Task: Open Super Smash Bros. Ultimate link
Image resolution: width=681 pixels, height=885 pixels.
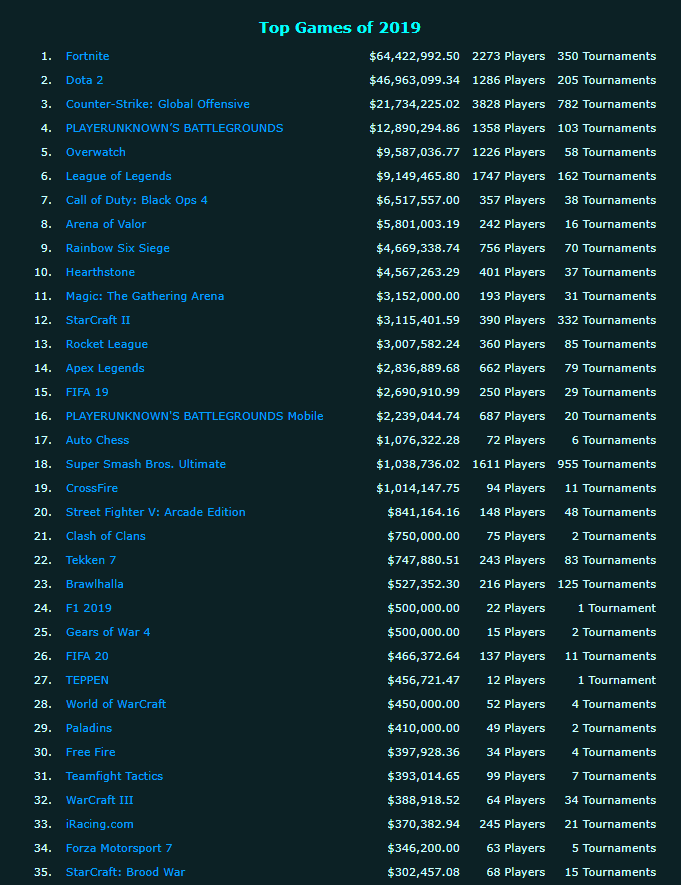Action: (145, 464)
